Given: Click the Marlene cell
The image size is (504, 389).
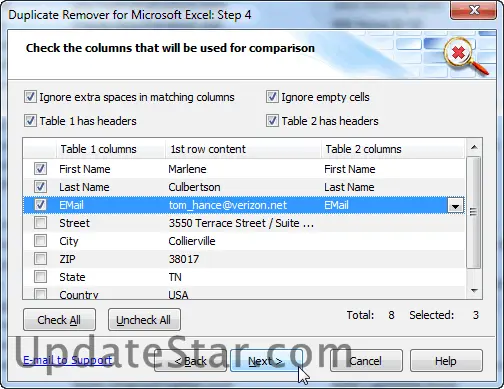Looking at the screenshot, I should click(x=187, y=169).
